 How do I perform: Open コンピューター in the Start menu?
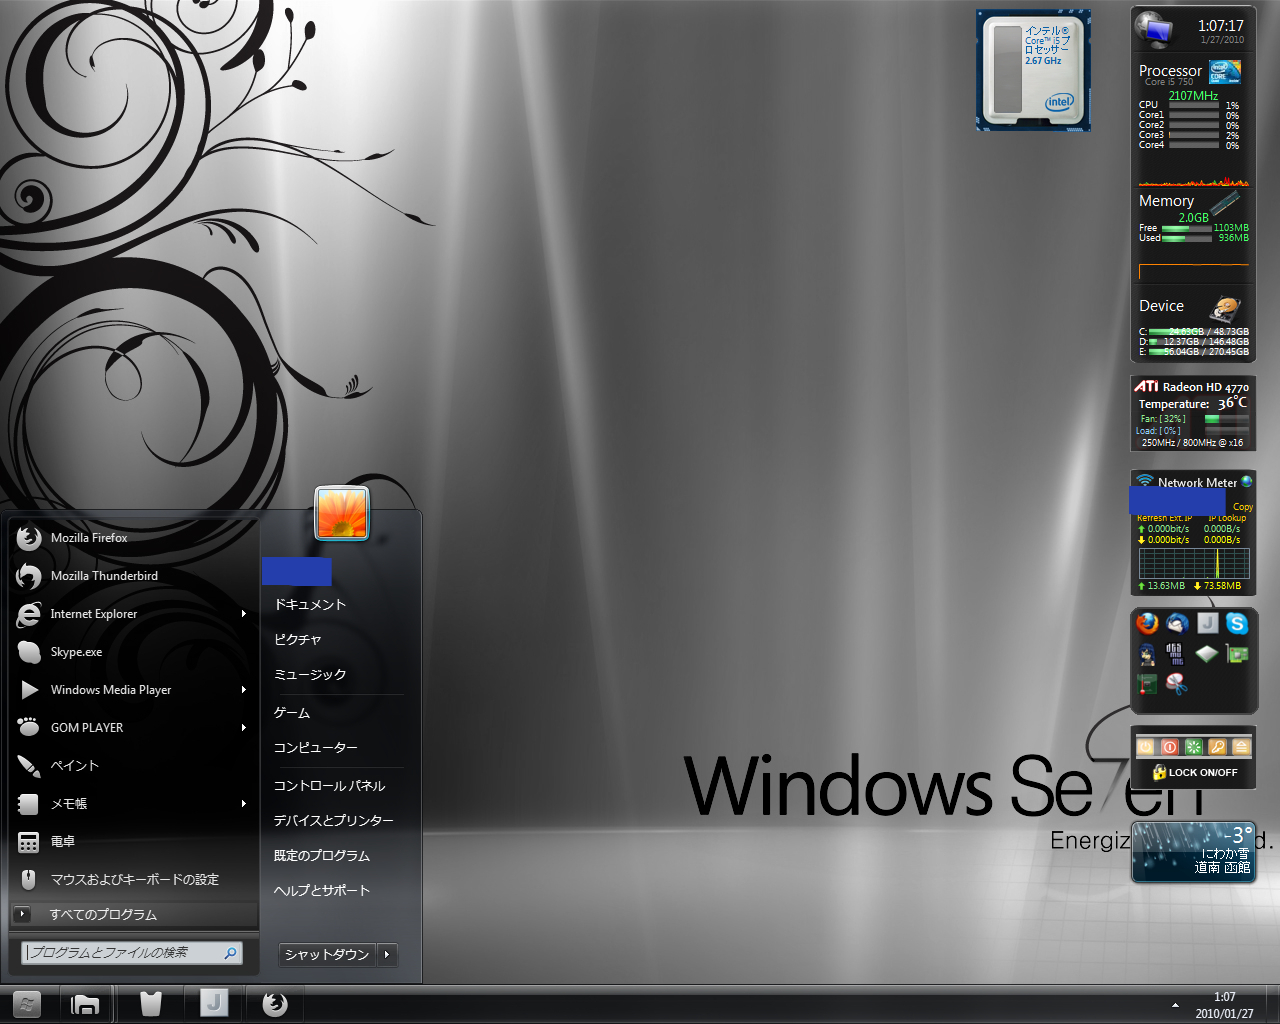(316, 748)
